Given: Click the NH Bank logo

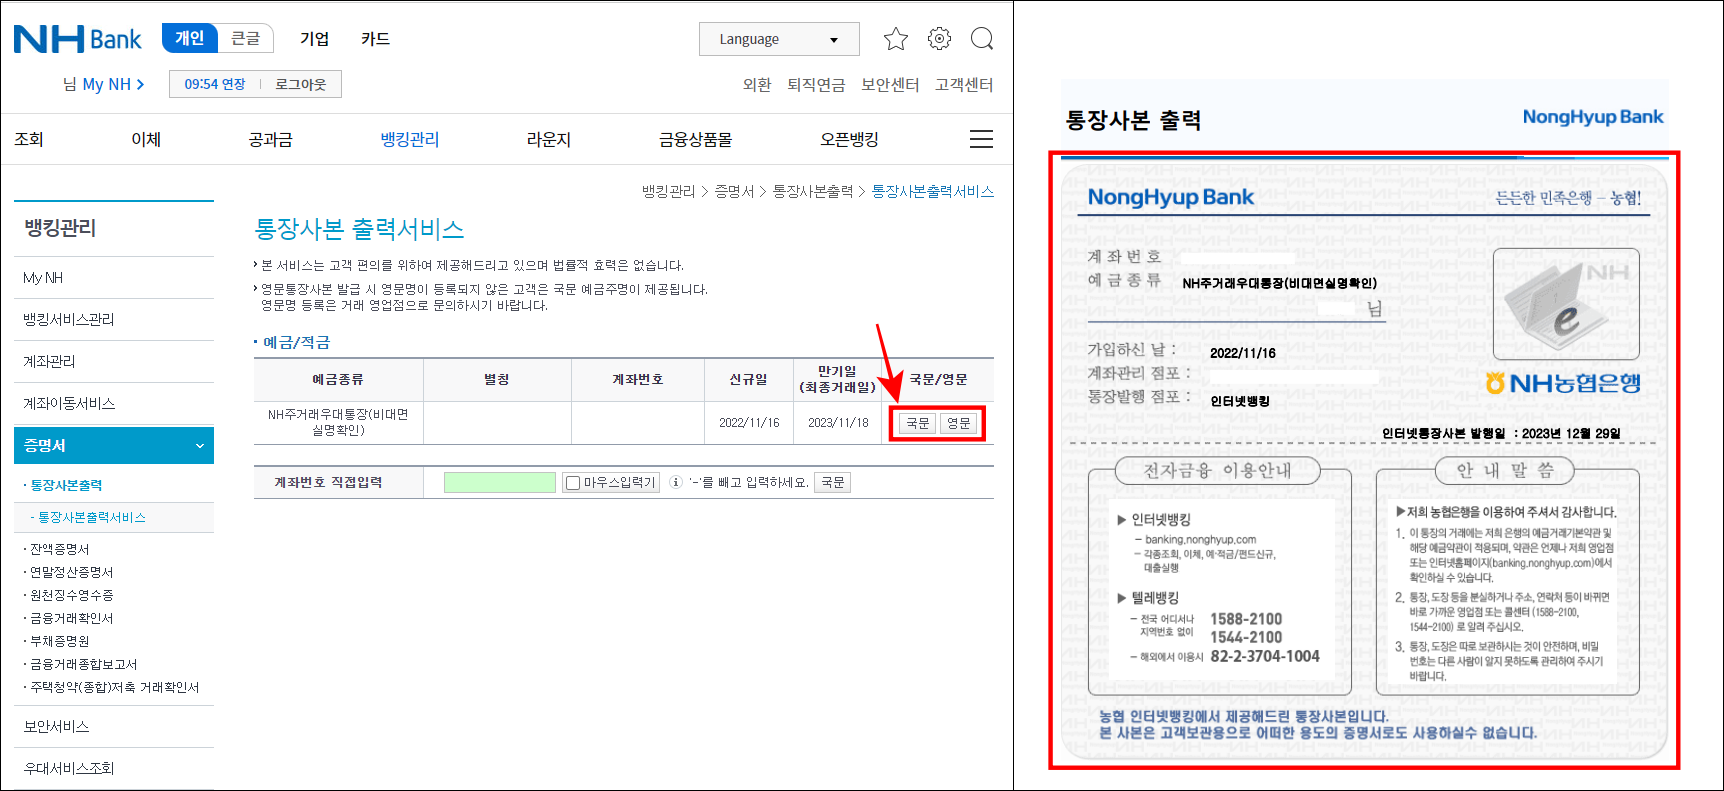Looking at the screenshot, I should click(x=77, y=39).
